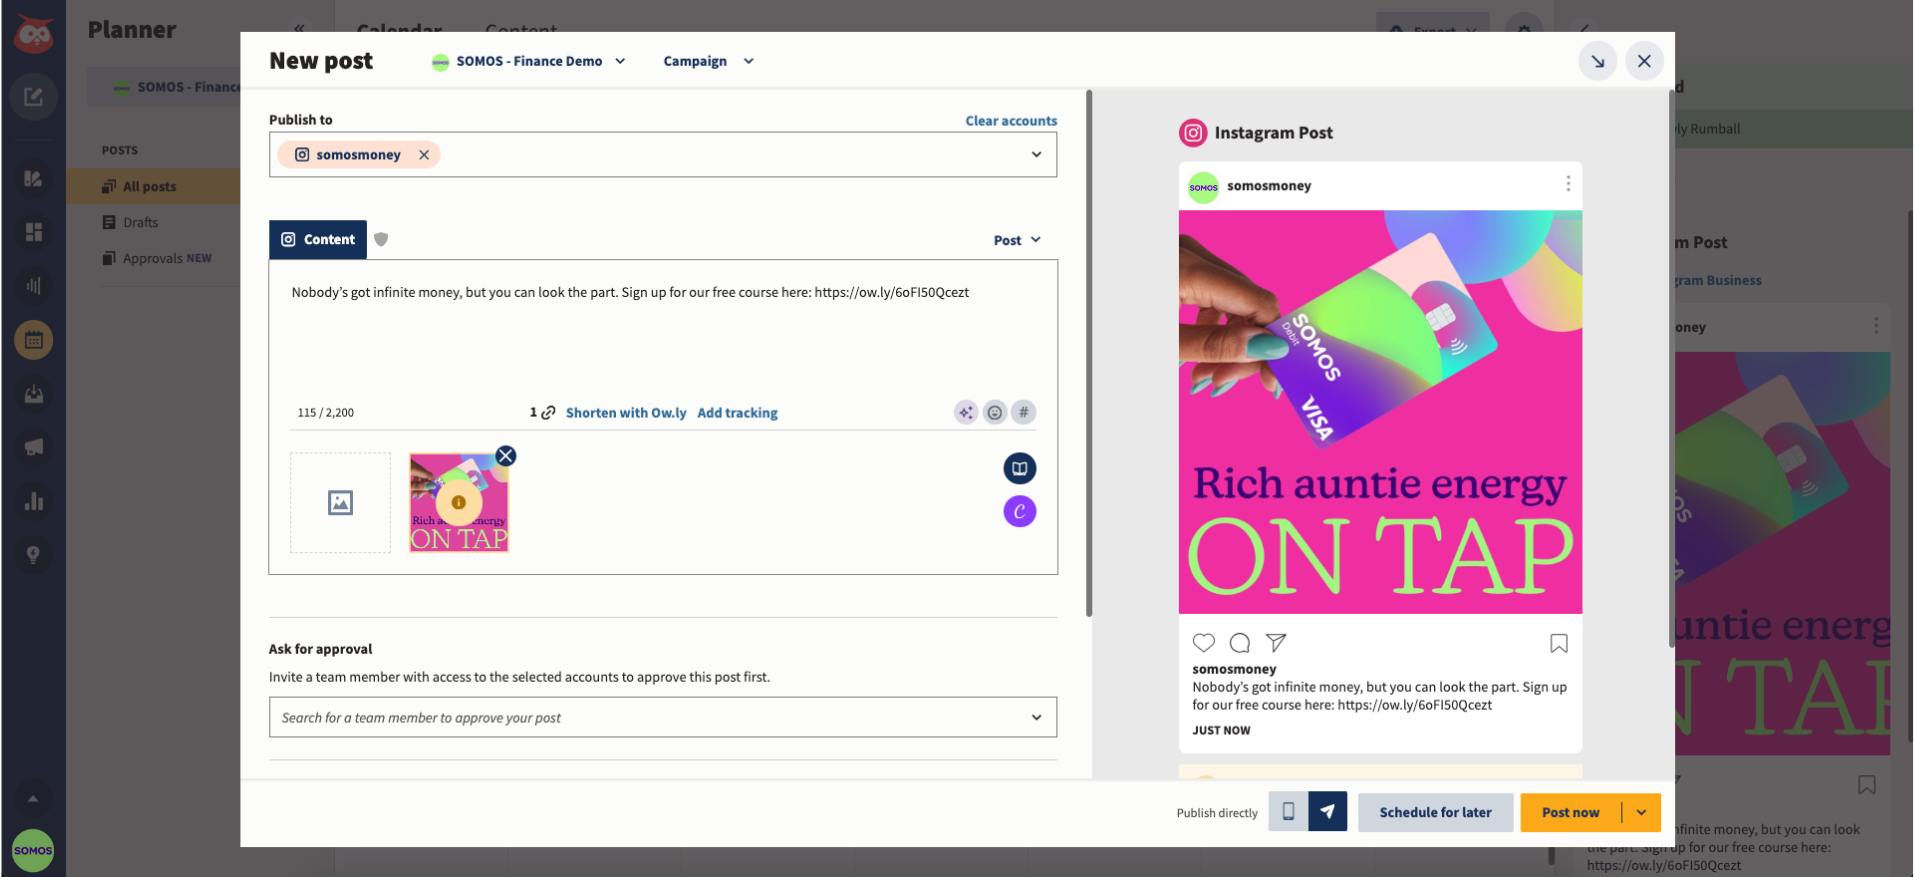1915x877 pixels.
Task: Click the Publish to label
Action: 300,120
